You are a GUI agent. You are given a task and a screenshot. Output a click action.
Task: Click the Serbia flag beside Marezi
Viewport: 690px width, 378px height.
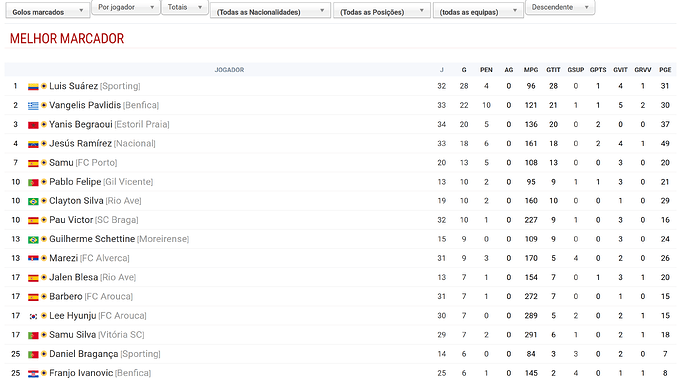(x=33, y=258)
